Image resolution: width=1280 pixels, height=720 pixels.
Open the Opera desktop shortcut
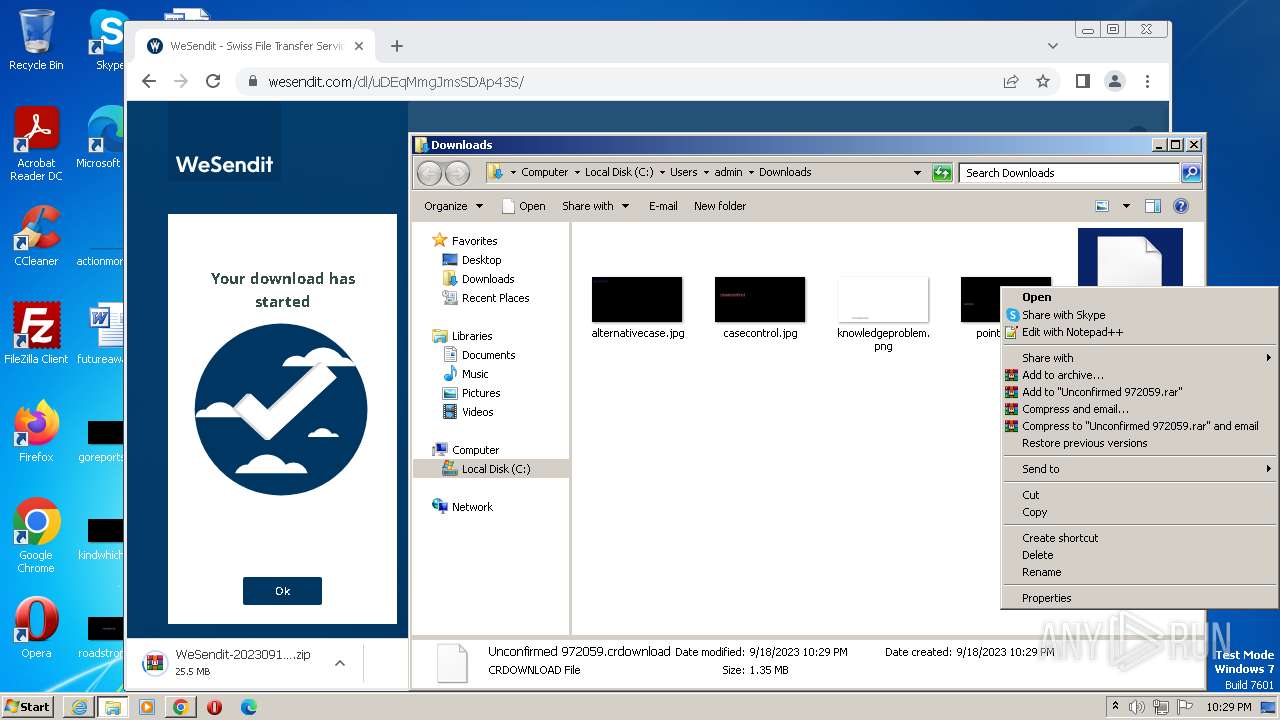point(36,628)
